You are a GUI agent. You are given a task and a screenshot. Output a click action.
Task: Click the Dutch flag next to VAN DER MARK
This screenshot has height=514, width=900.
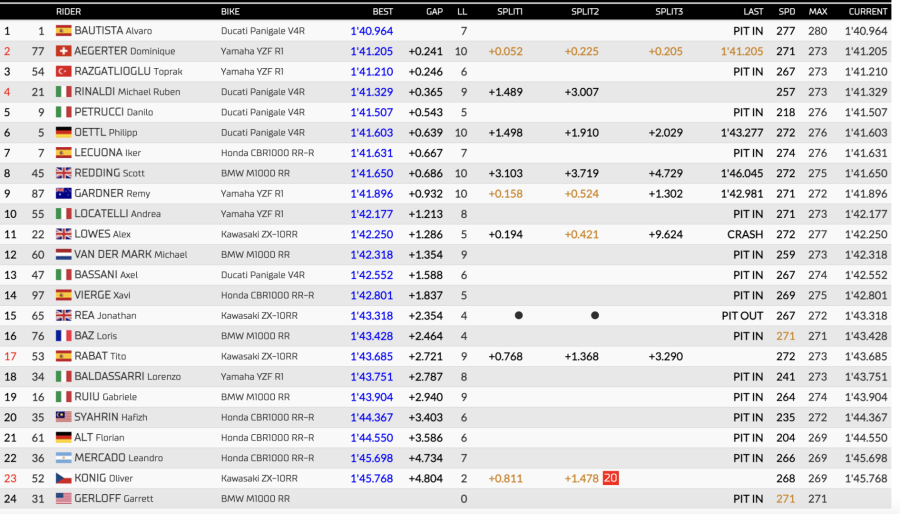pos(64,255)
